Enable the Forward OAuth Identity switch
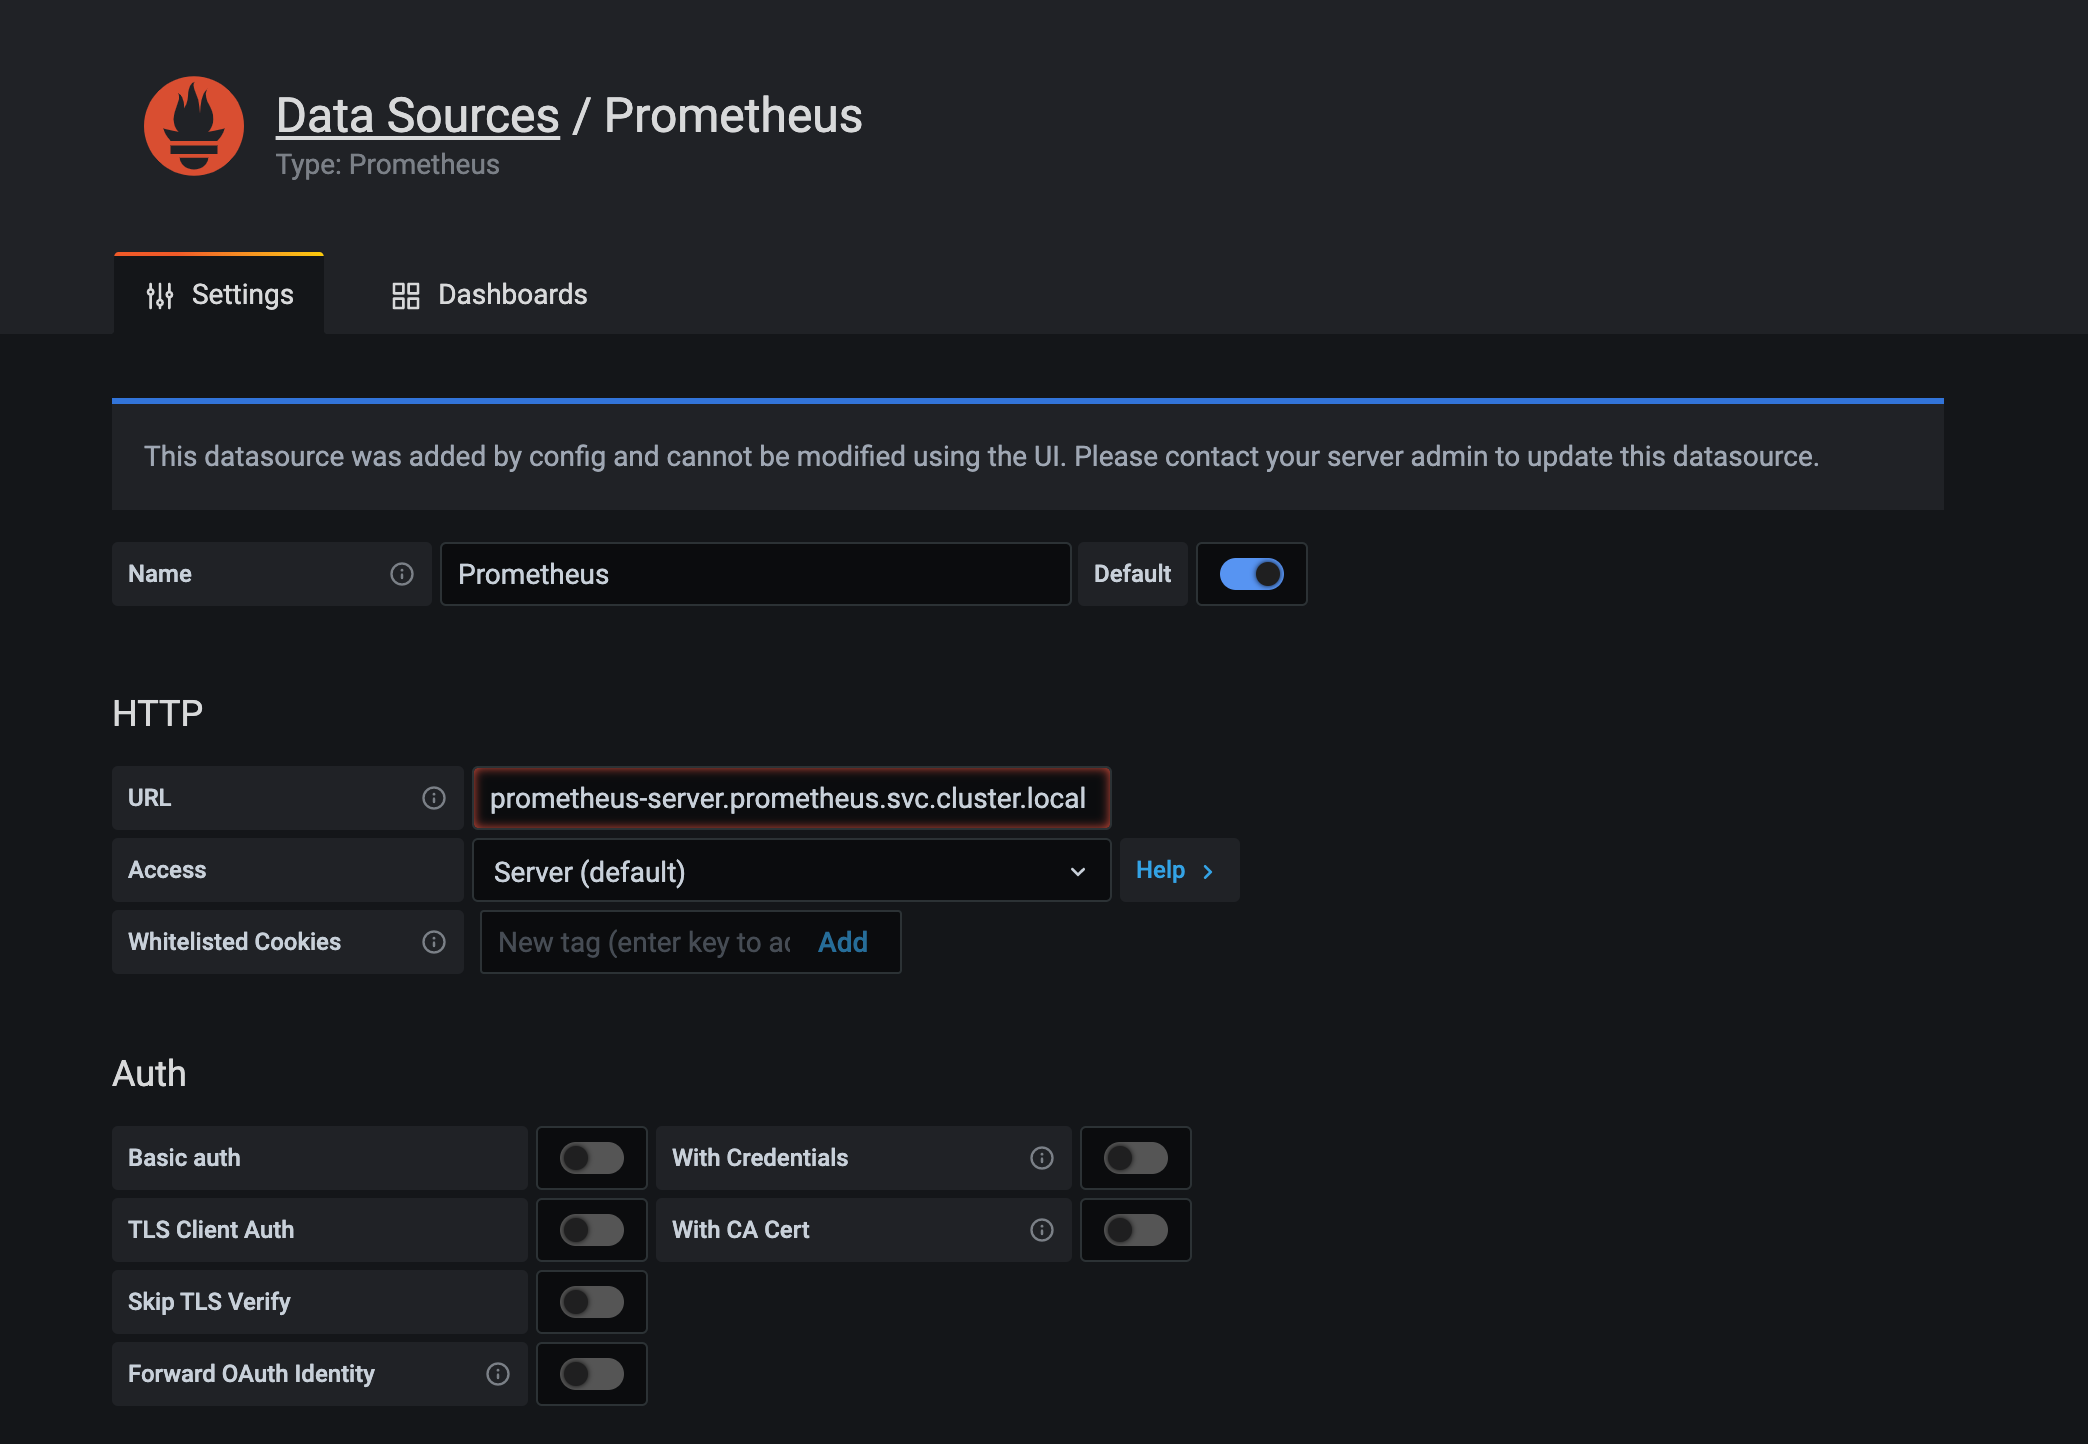Screen dimensions: 2088x1444 pyautogui.click(x=592, y=1374)
